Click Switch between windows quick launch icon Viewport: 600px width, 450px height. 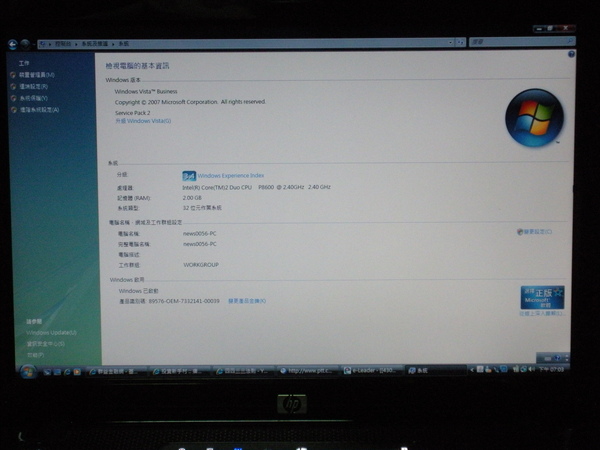point(57,372)
